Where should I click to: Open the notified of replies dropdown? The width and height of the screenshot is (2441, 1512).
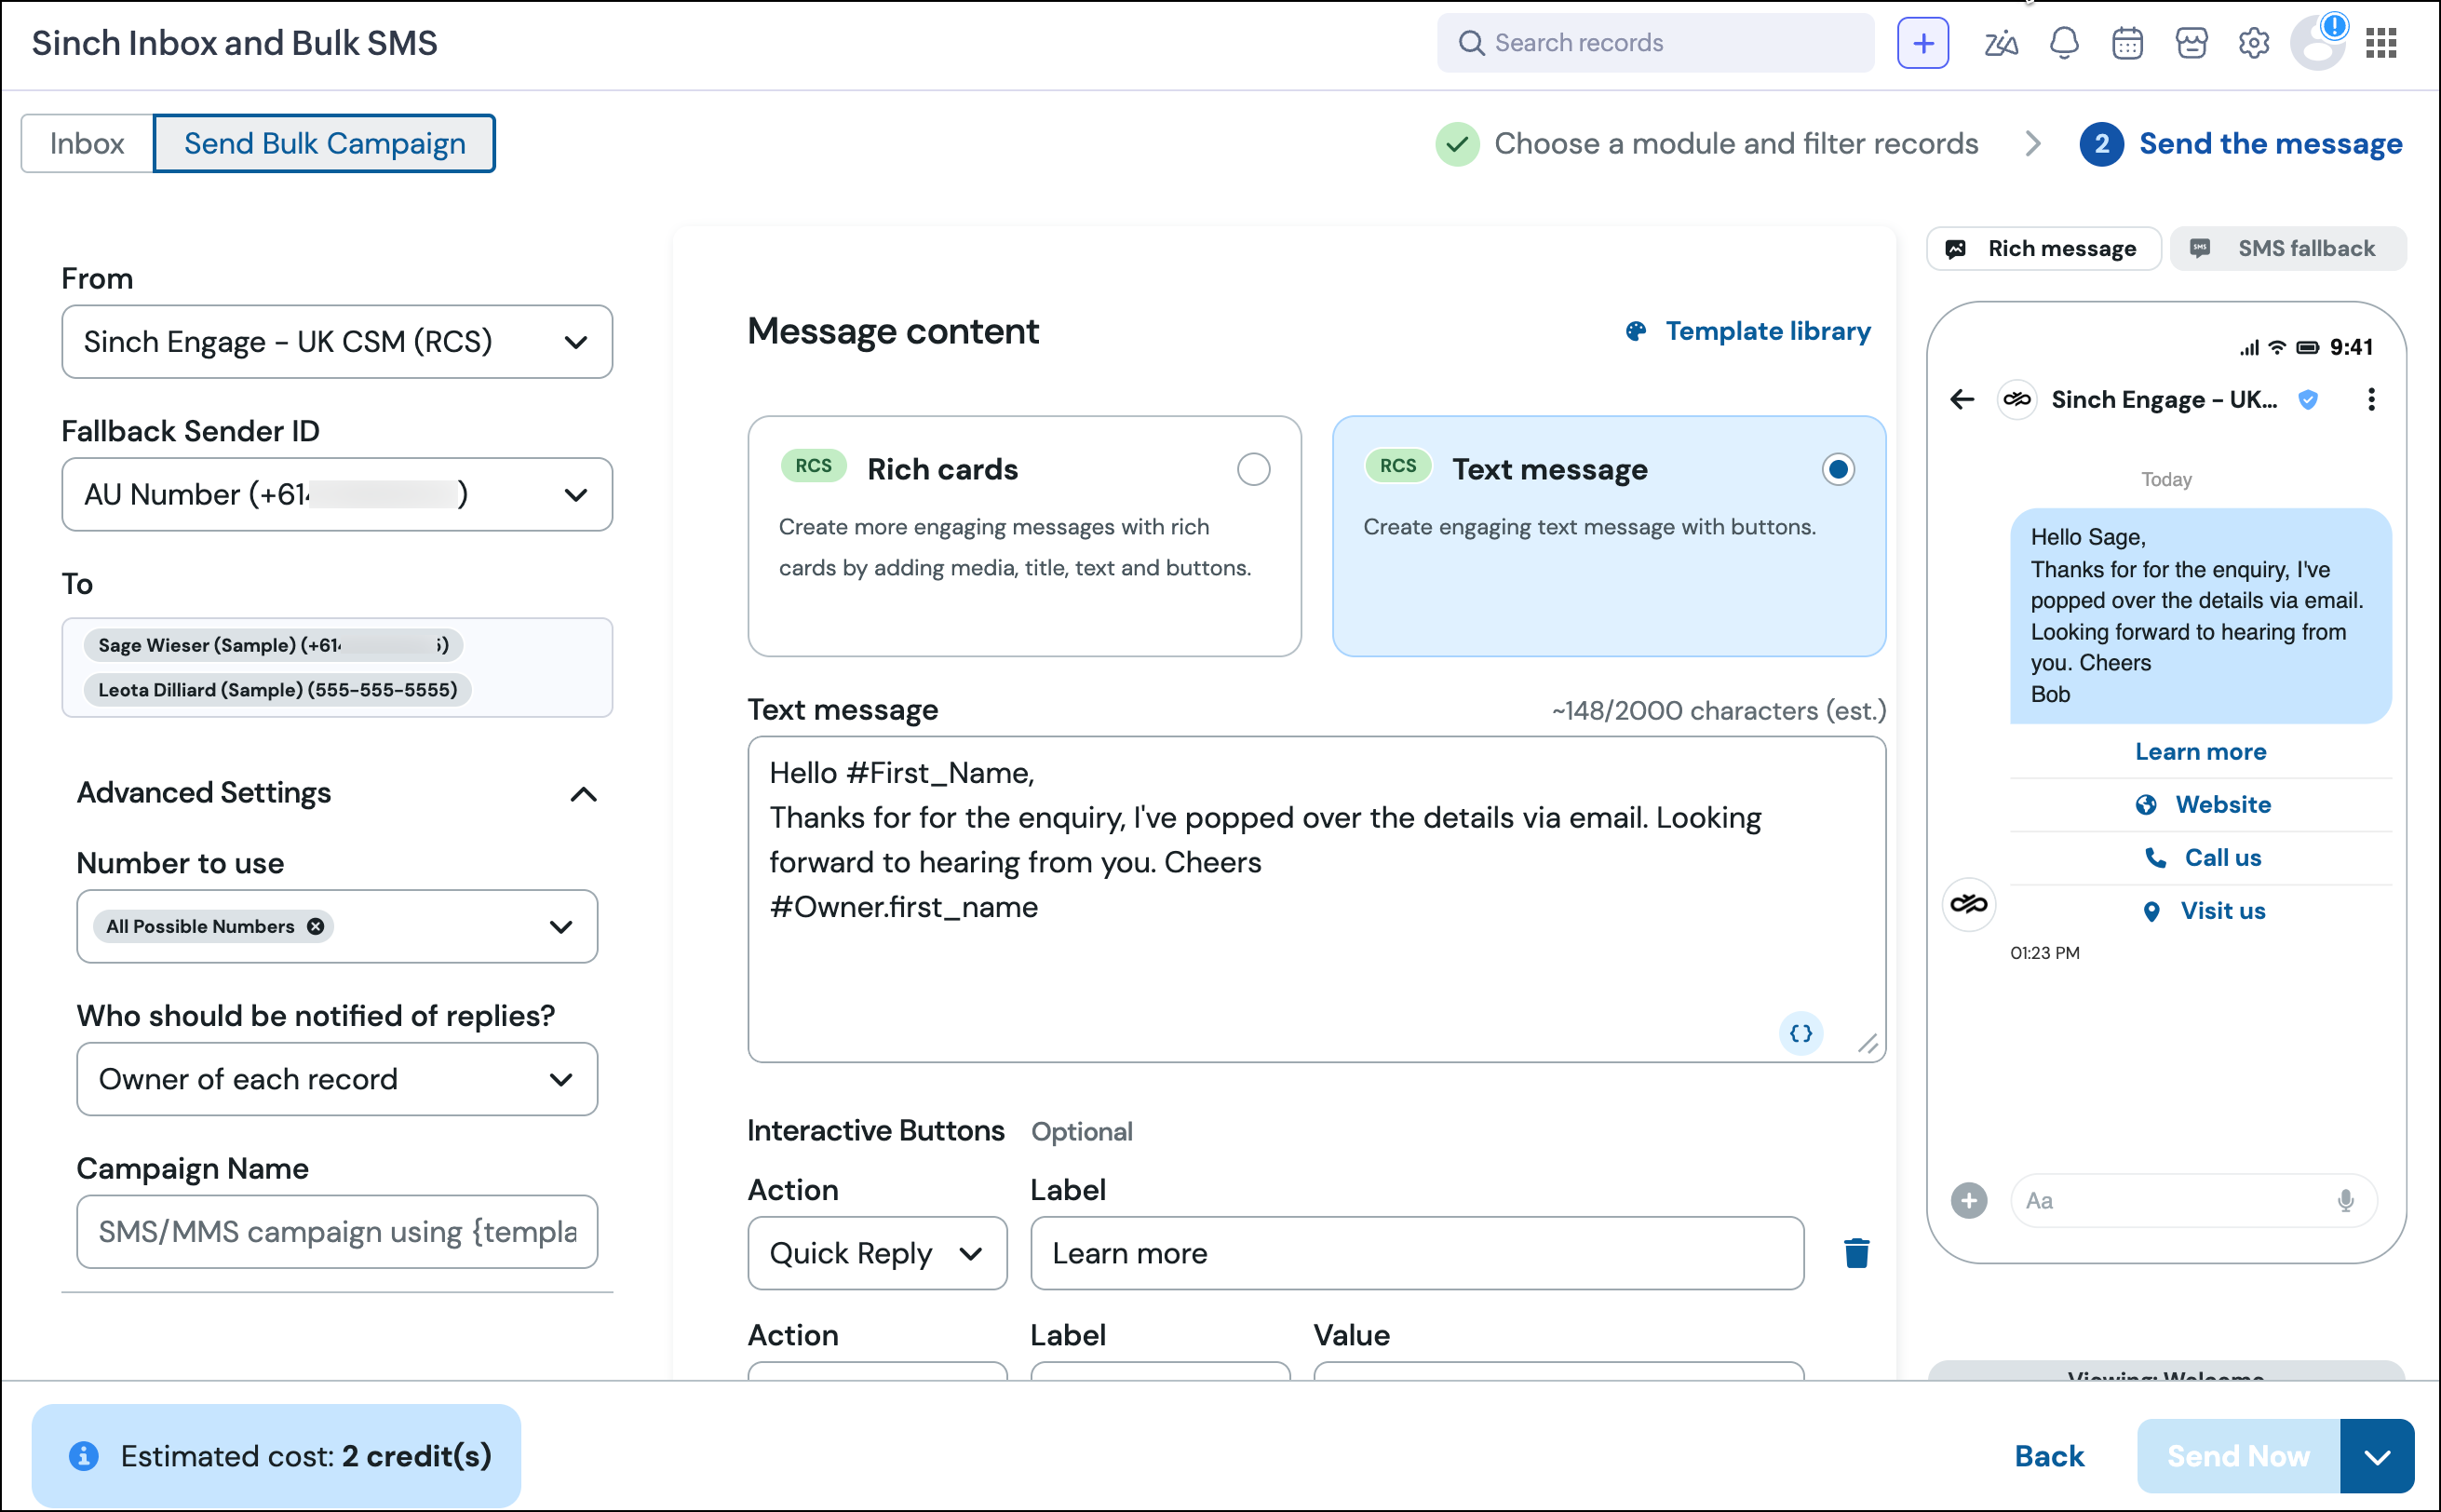337,1079
